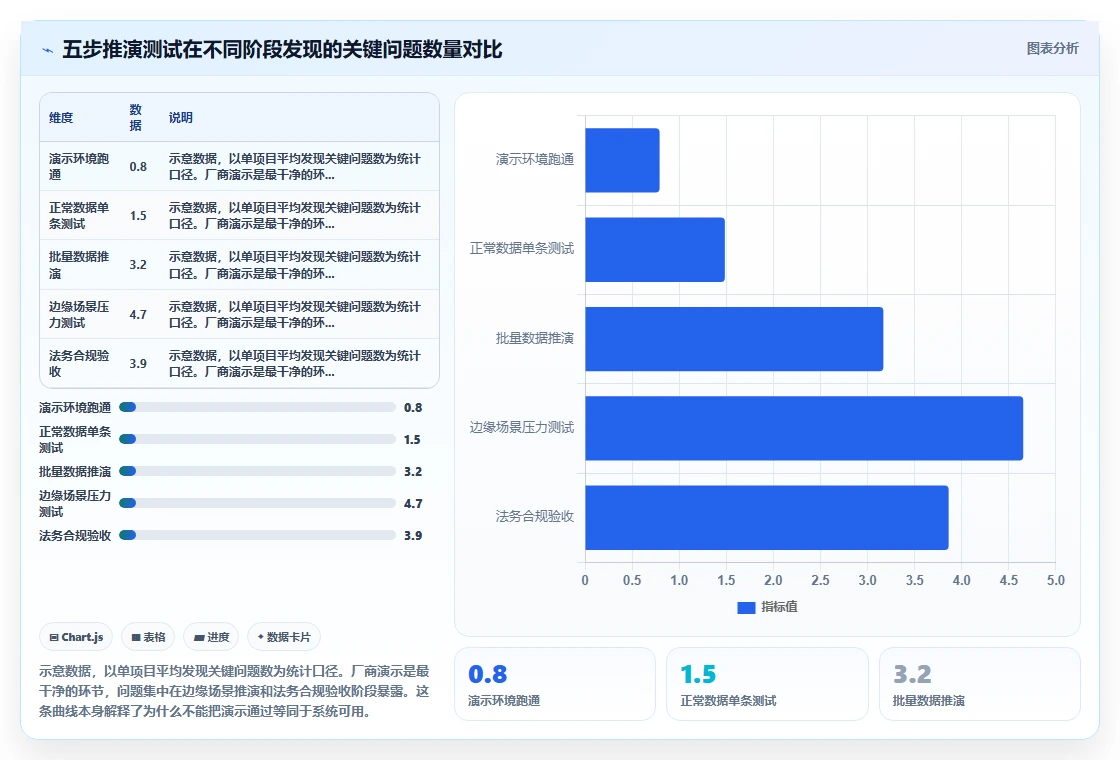Screen dimensions: 1120x760
Task: Click the 数据 column header
Action: [136, 118]
